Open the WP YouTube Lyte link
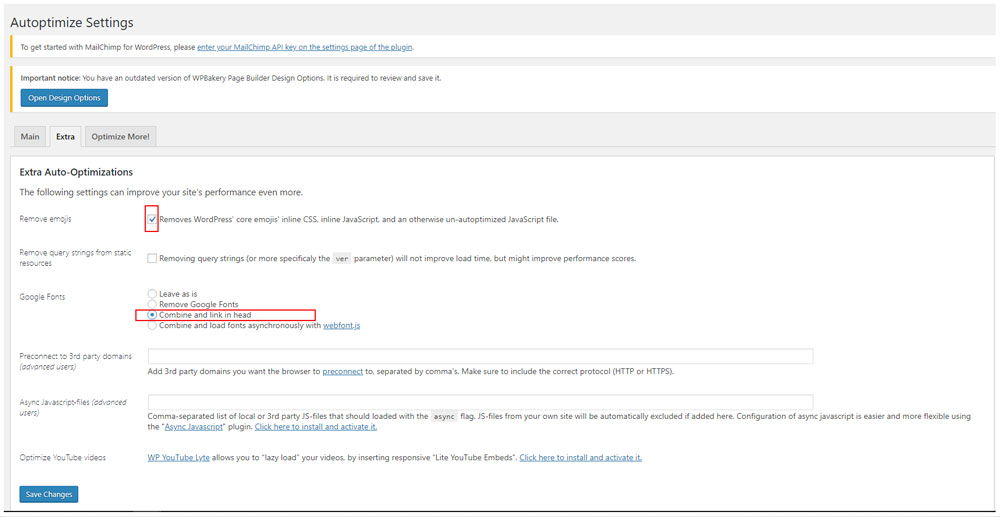Viewport: 1000px width, 517px height. [x=180, y=458]
